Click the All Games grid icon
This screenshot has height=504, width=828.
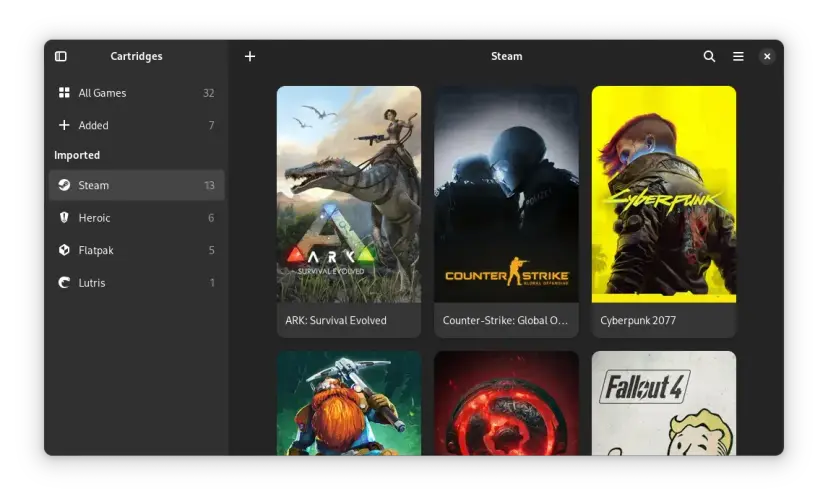point(64,93)
